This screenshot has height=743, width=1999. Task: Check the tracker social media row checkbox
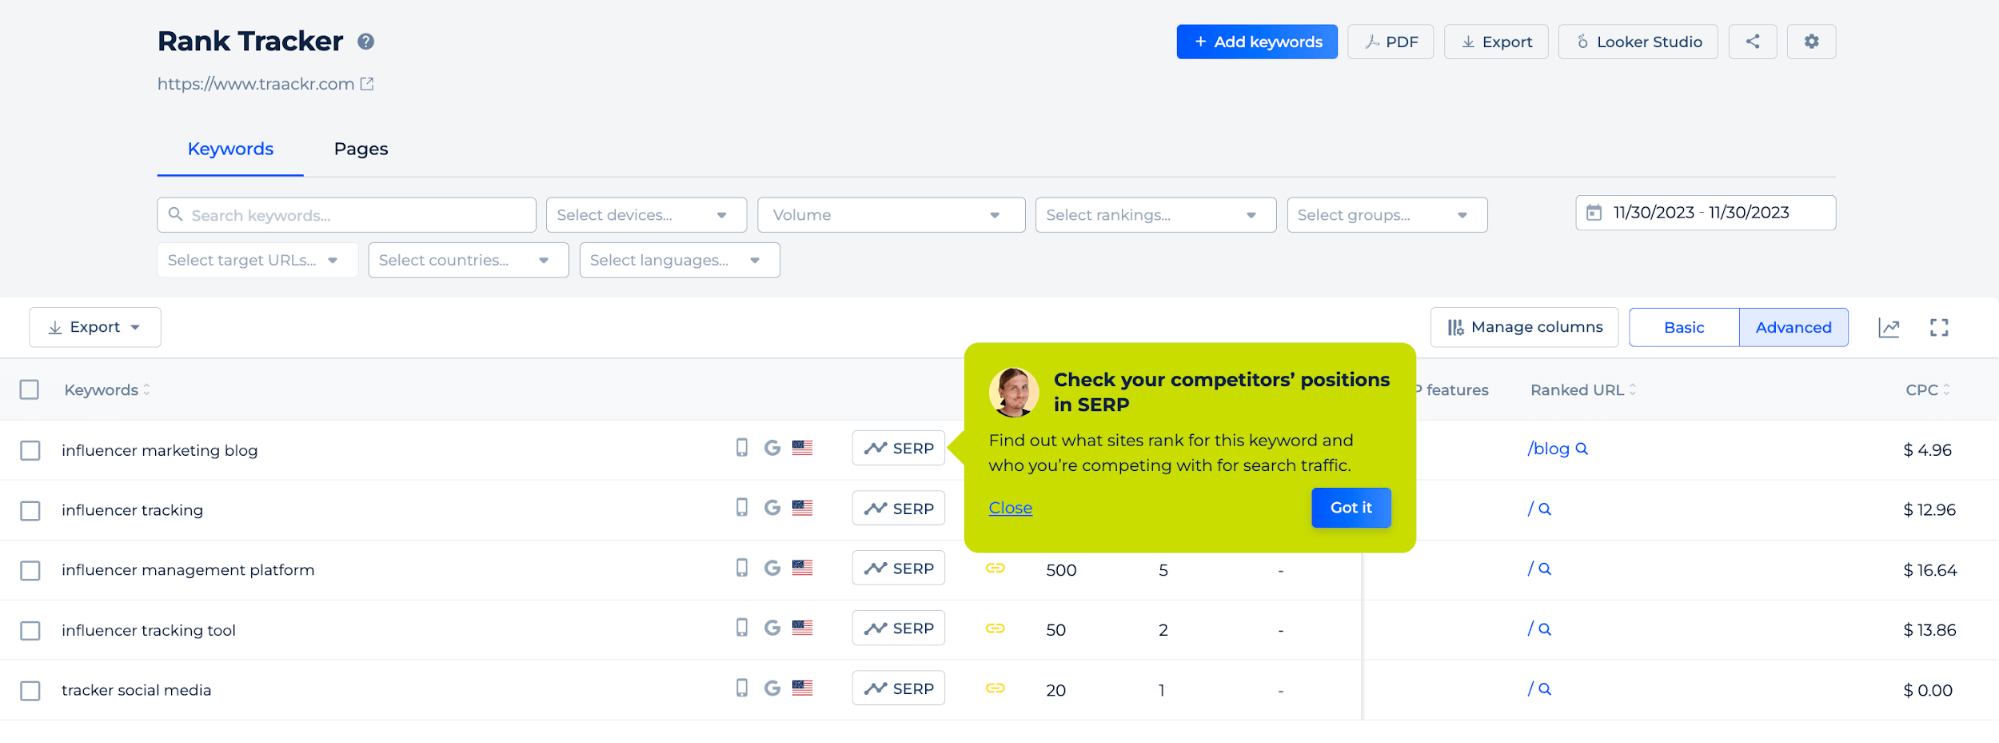[30, 691]
